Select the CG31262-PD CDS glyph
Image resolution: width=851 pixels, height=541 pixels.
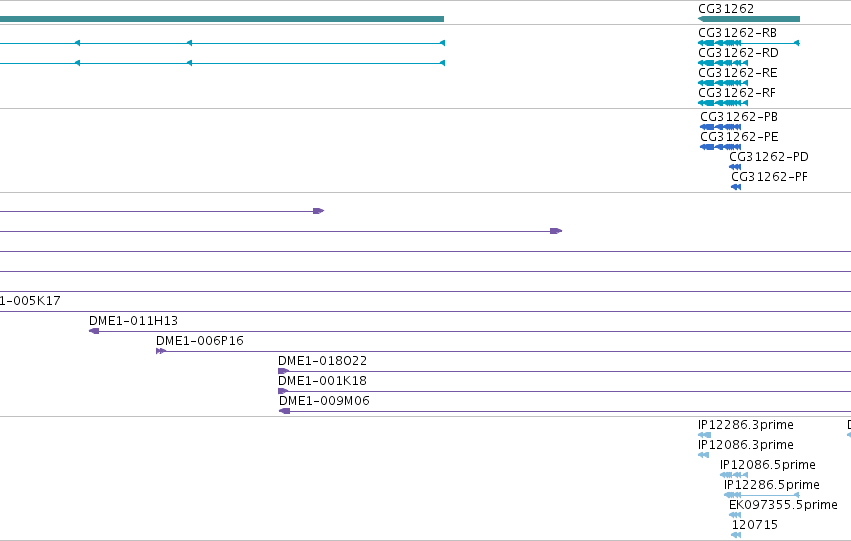[x=735, y=167]
